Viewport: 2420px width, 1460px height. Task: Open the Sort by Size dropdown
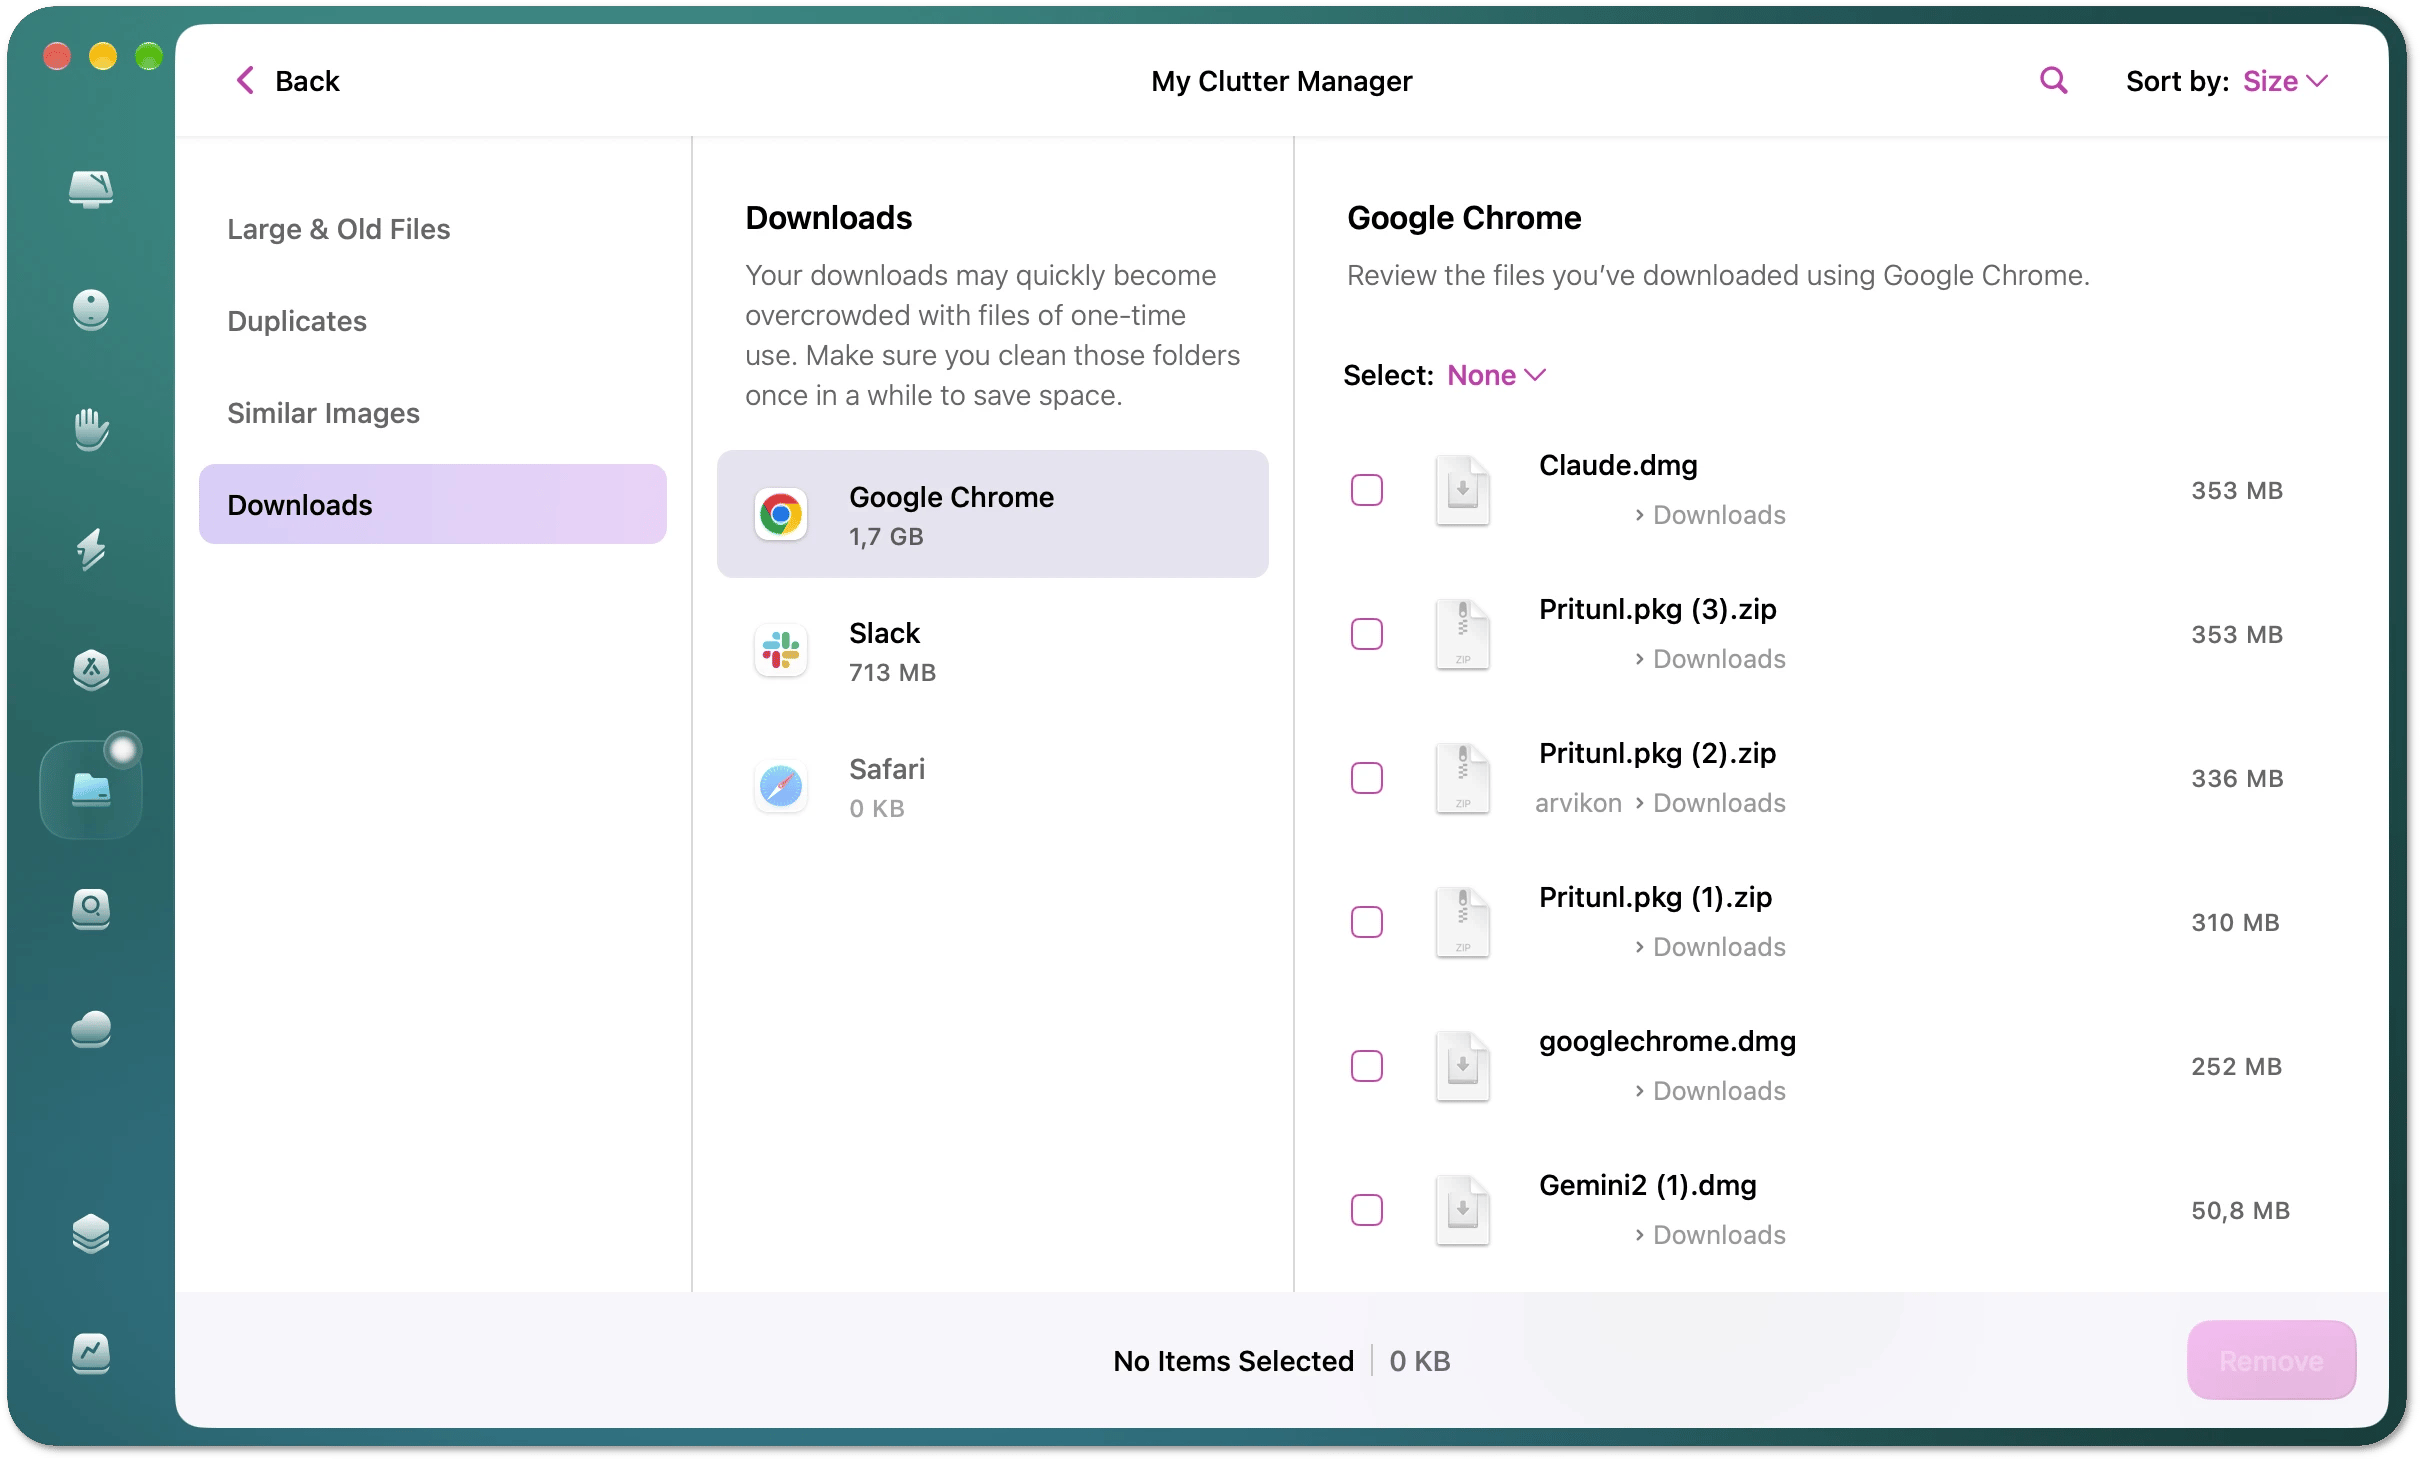[2286, 81]
